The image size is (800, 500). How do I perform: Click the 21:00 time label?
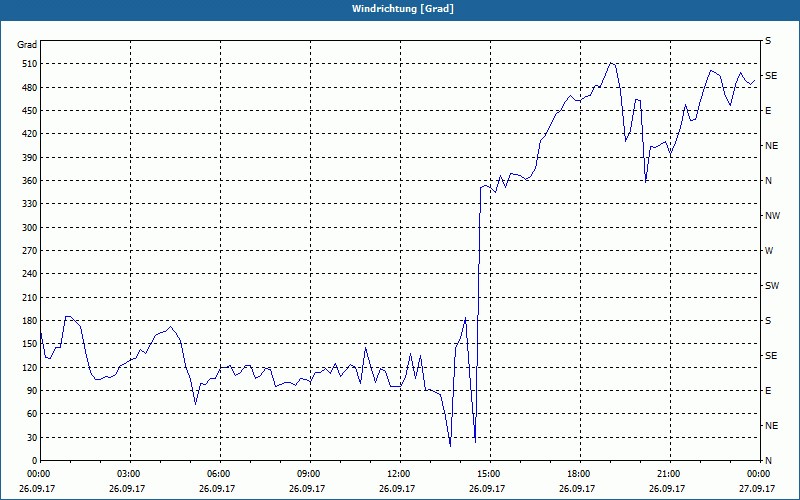670,474
